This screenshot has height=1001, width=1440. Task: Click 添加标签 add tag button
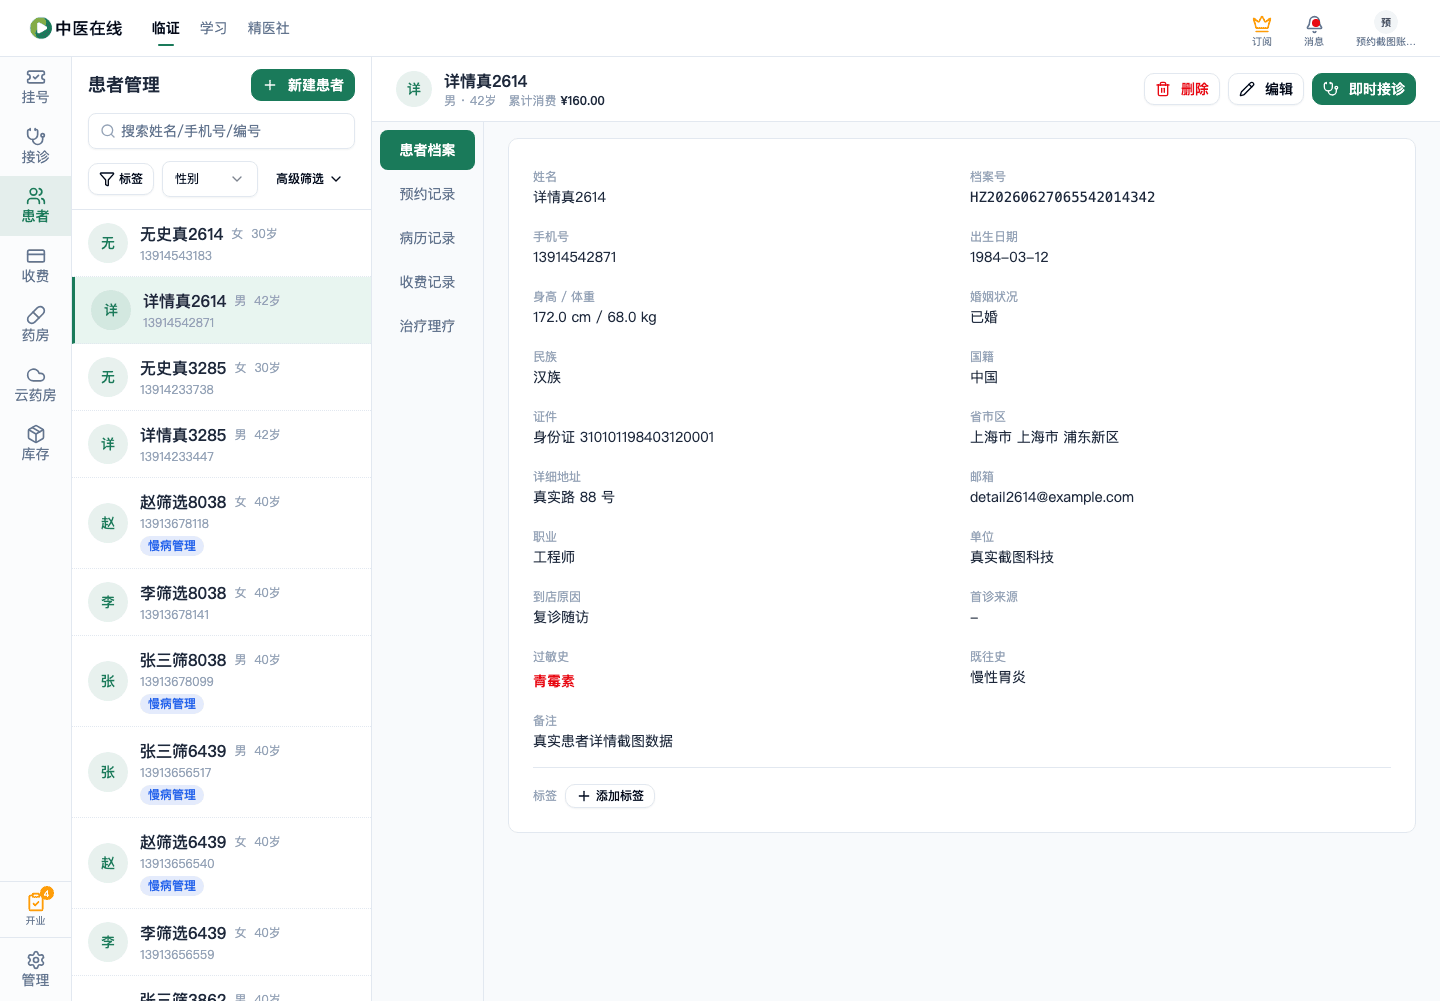pos(610,796)
